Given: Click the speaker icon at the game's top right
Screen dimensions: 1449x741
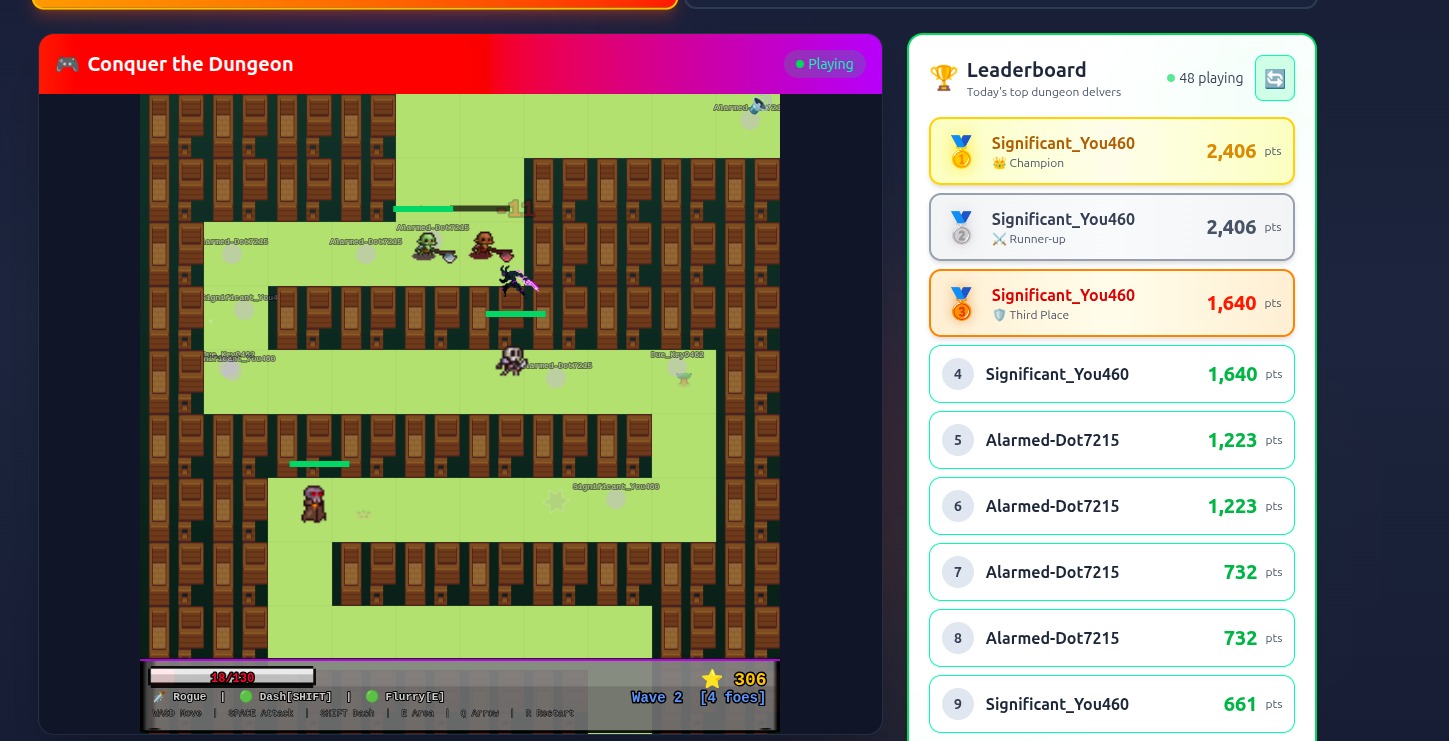Looking at the screenshot, I should 758,106.
